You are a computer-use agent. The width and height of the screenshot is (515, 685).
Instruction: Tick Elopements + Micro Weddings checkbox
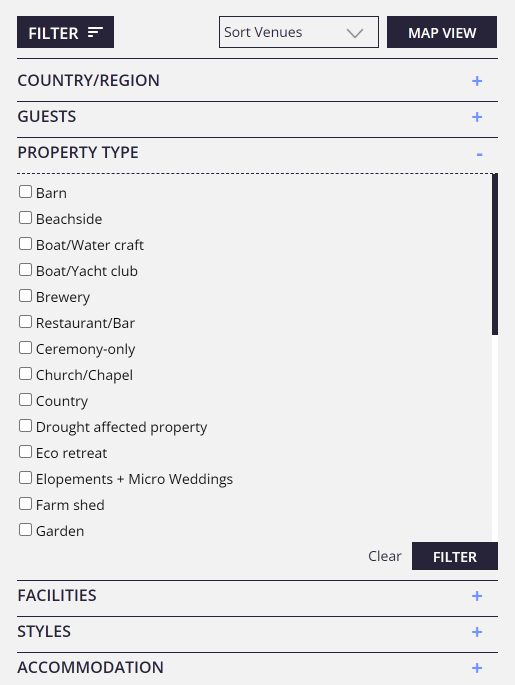(25, 477)
